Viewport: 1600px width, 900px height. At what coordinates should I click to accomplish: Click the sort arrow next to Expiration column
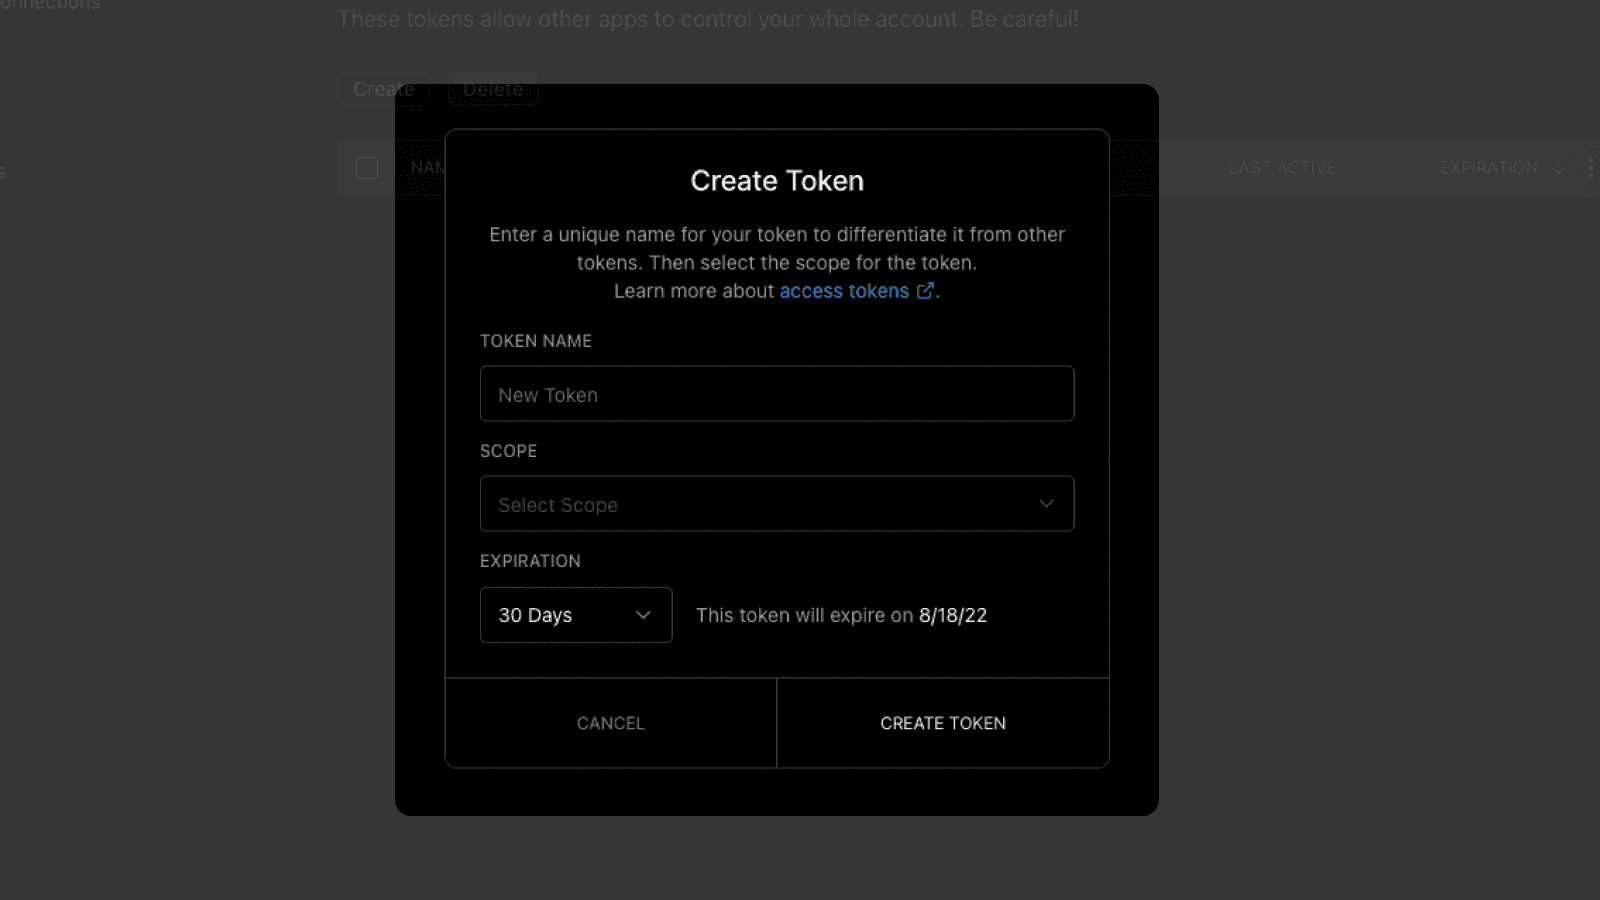coord(1558,168)
